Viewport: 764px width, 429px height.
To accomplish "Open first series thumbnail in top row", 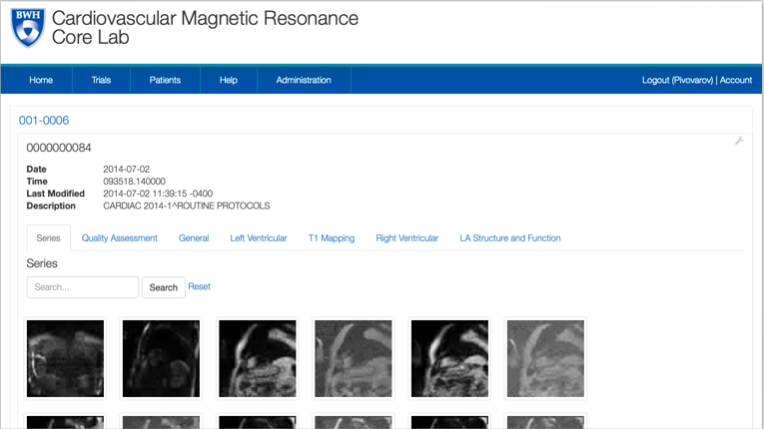I will (x=65, y=358).
